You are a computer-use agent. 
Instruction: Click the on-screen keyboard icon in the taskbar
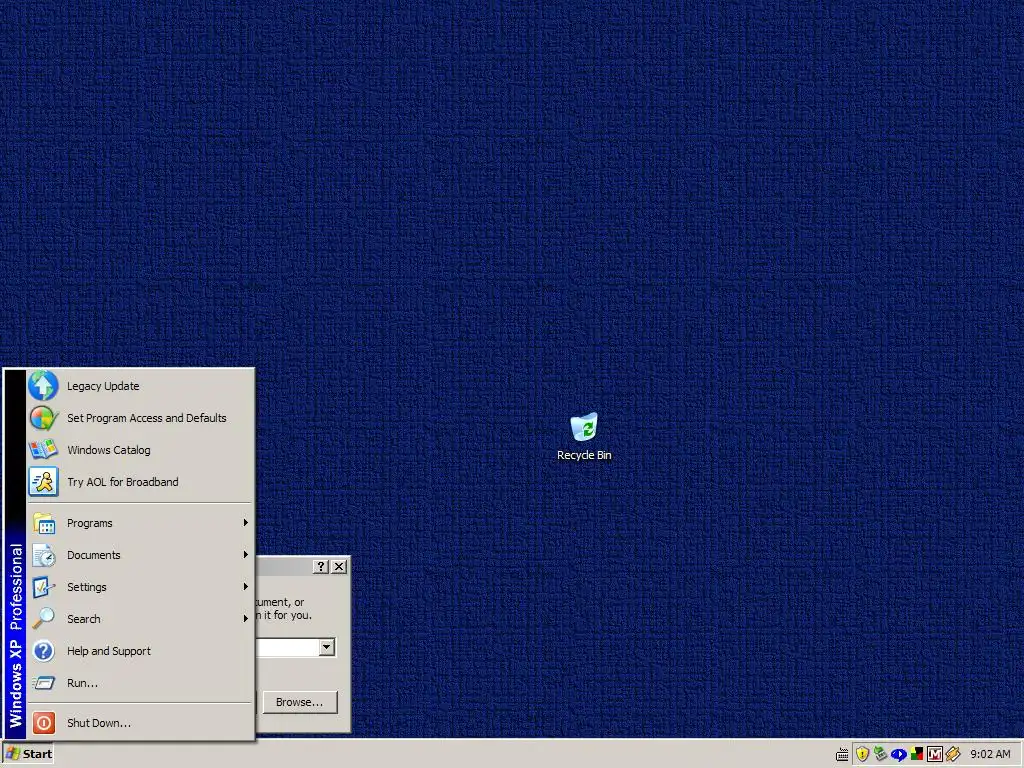pyautogui.click(x=842, y=755)
